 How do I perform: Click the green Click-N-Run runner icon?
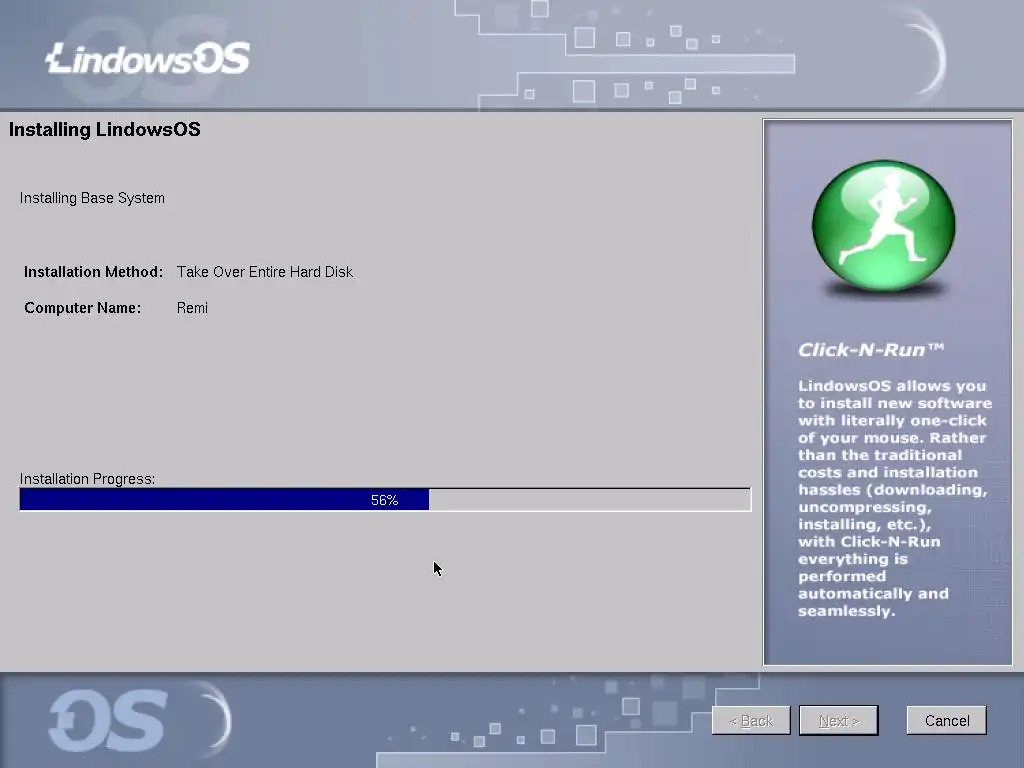[884, 226]
